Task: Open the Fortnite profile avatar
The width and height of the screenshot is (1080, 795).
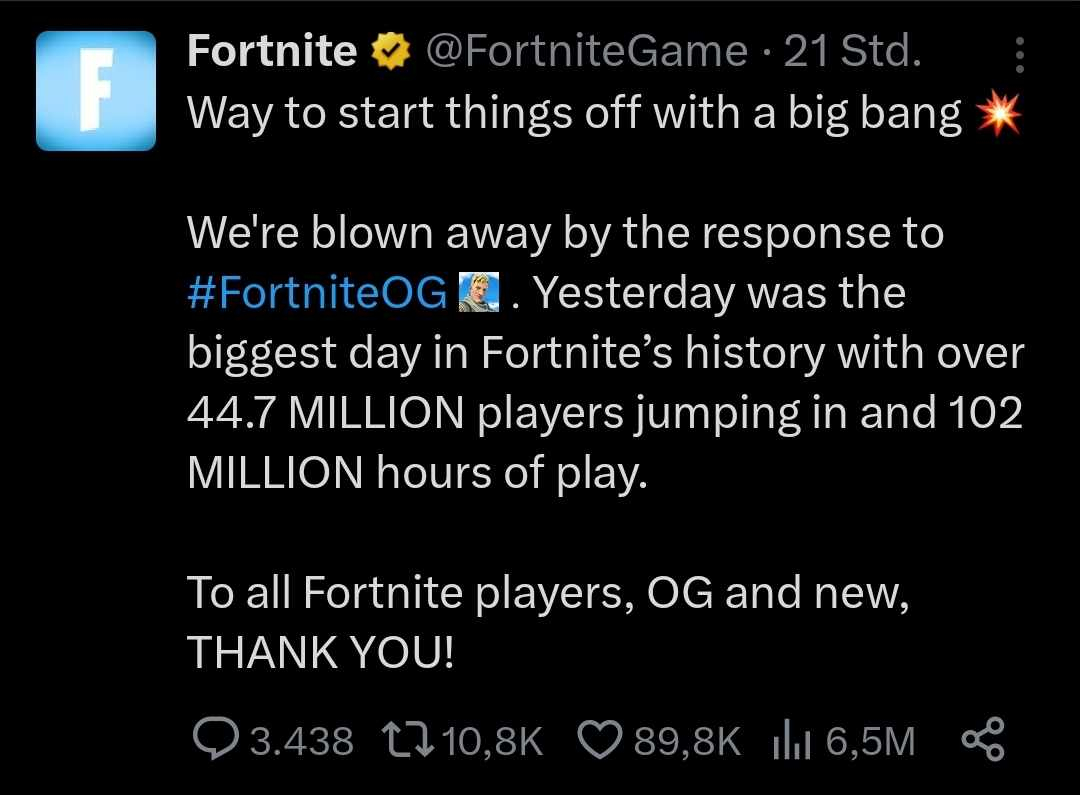Action: [96, 90]
